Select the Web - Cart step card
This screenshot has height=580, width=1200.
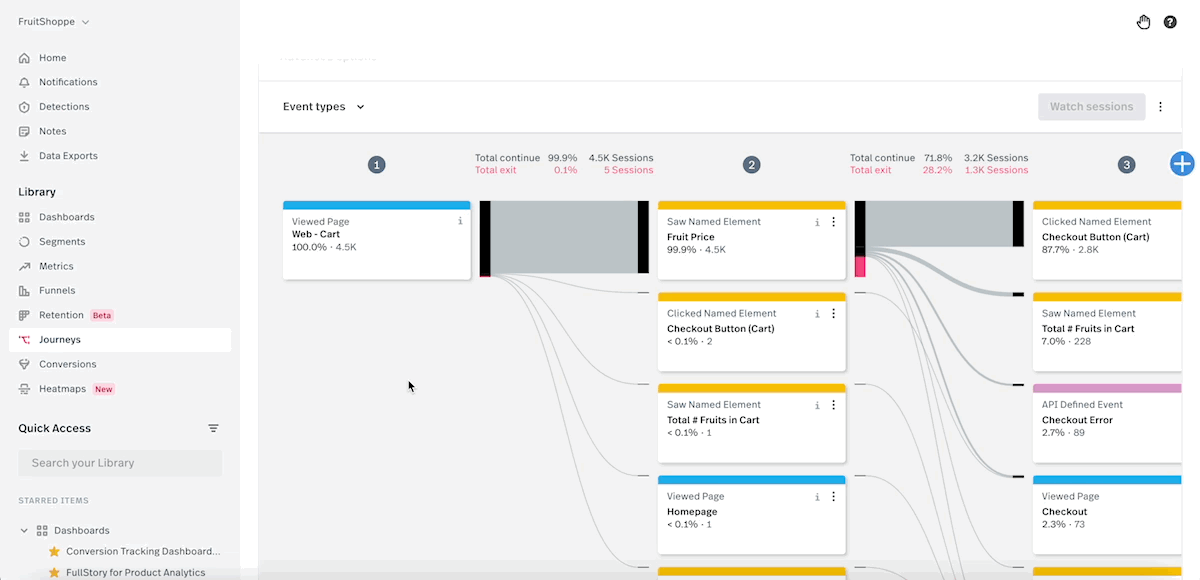(x=377, y=240)
